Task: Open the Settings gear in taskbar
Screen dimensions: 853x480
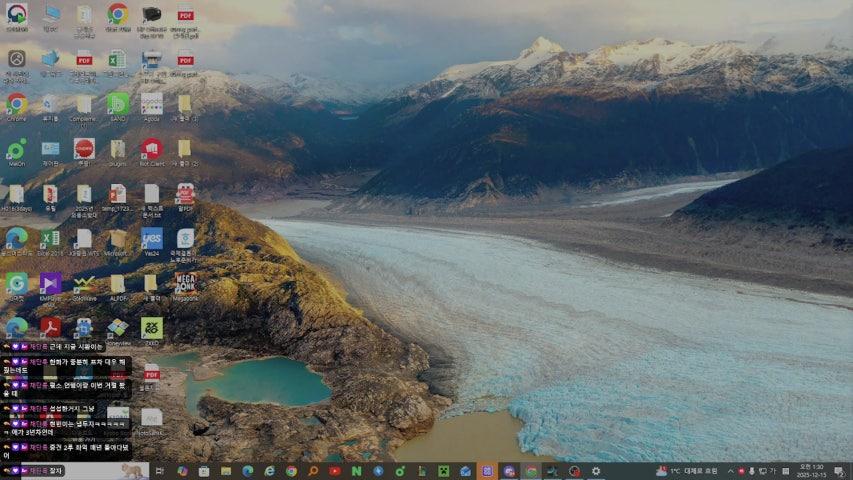Action: pos(596,471)
